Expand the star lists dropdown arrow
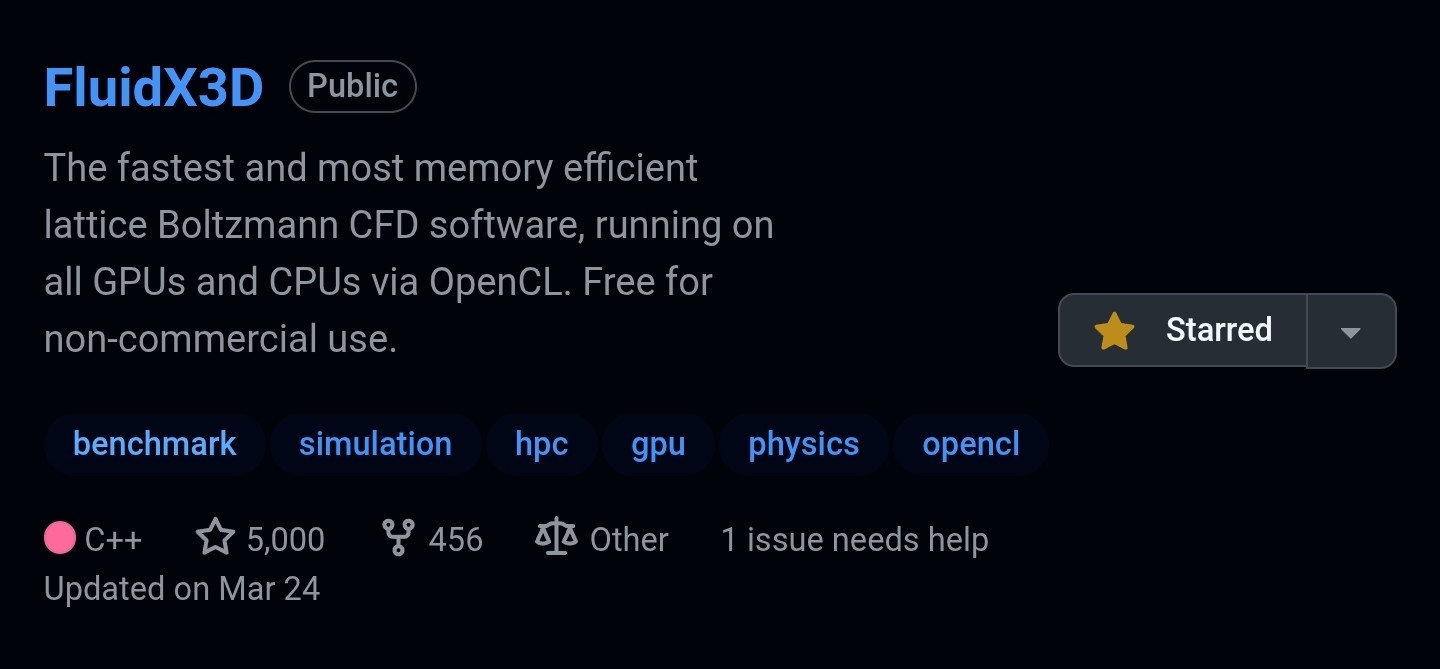 coord(1351,331)
